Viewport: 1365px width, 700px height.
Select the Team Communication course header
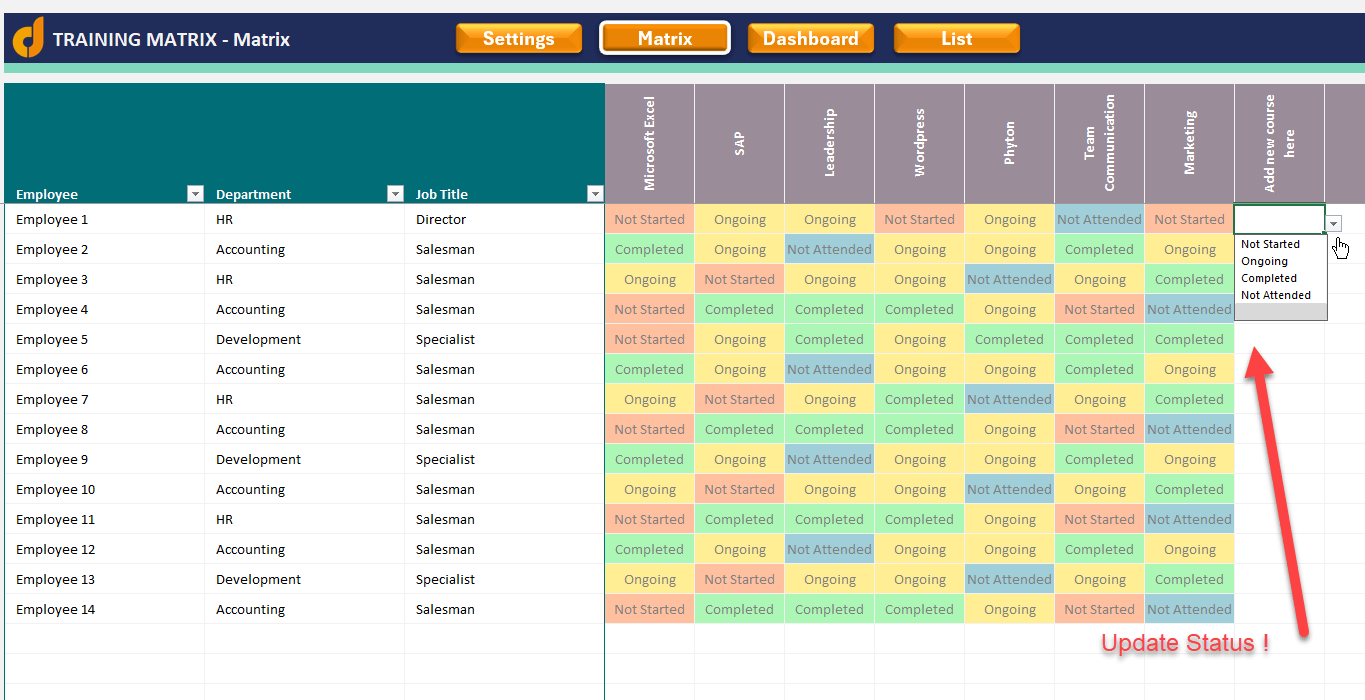[x=1100, y=143]
